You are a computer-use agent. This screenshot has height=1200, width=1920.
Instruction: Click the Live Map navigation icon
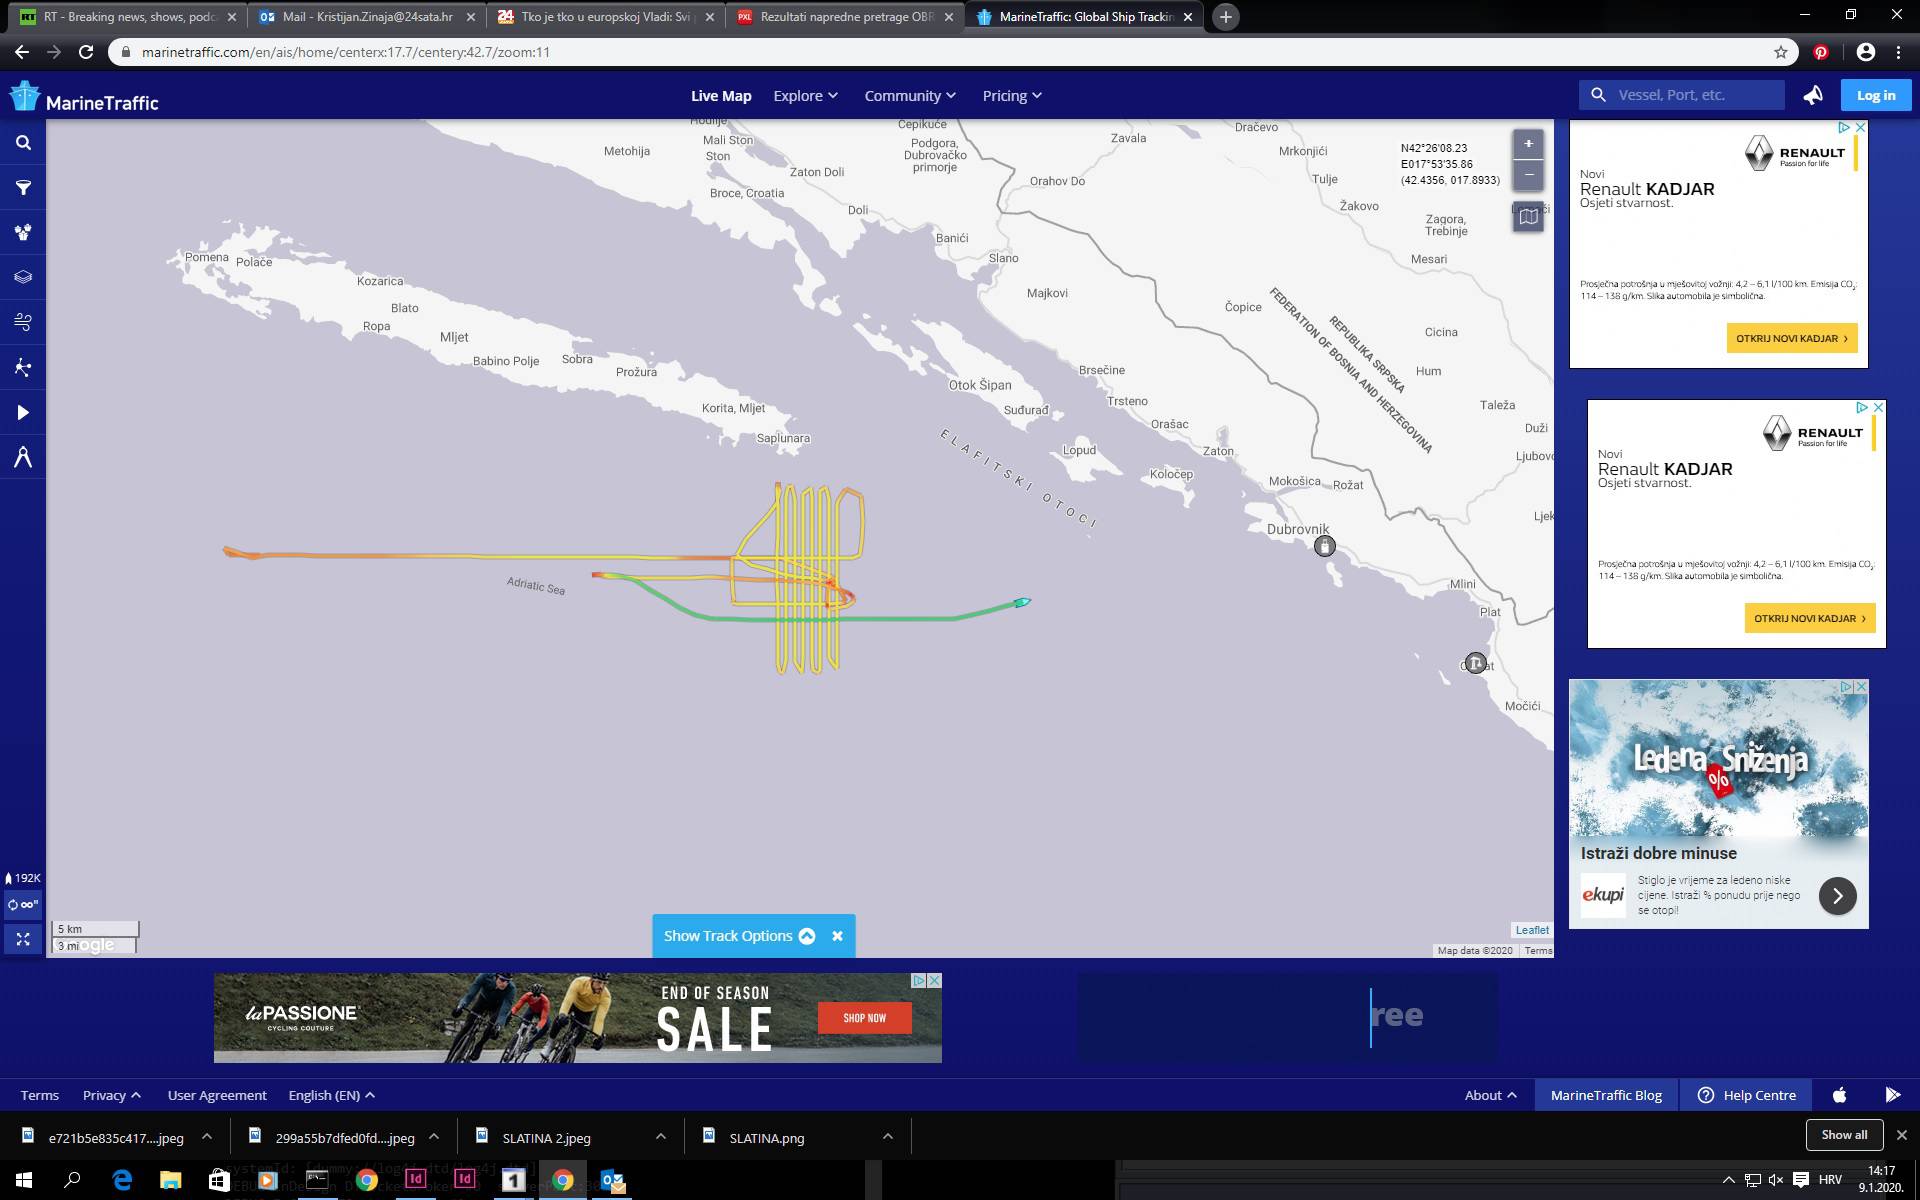coord(720,94)
